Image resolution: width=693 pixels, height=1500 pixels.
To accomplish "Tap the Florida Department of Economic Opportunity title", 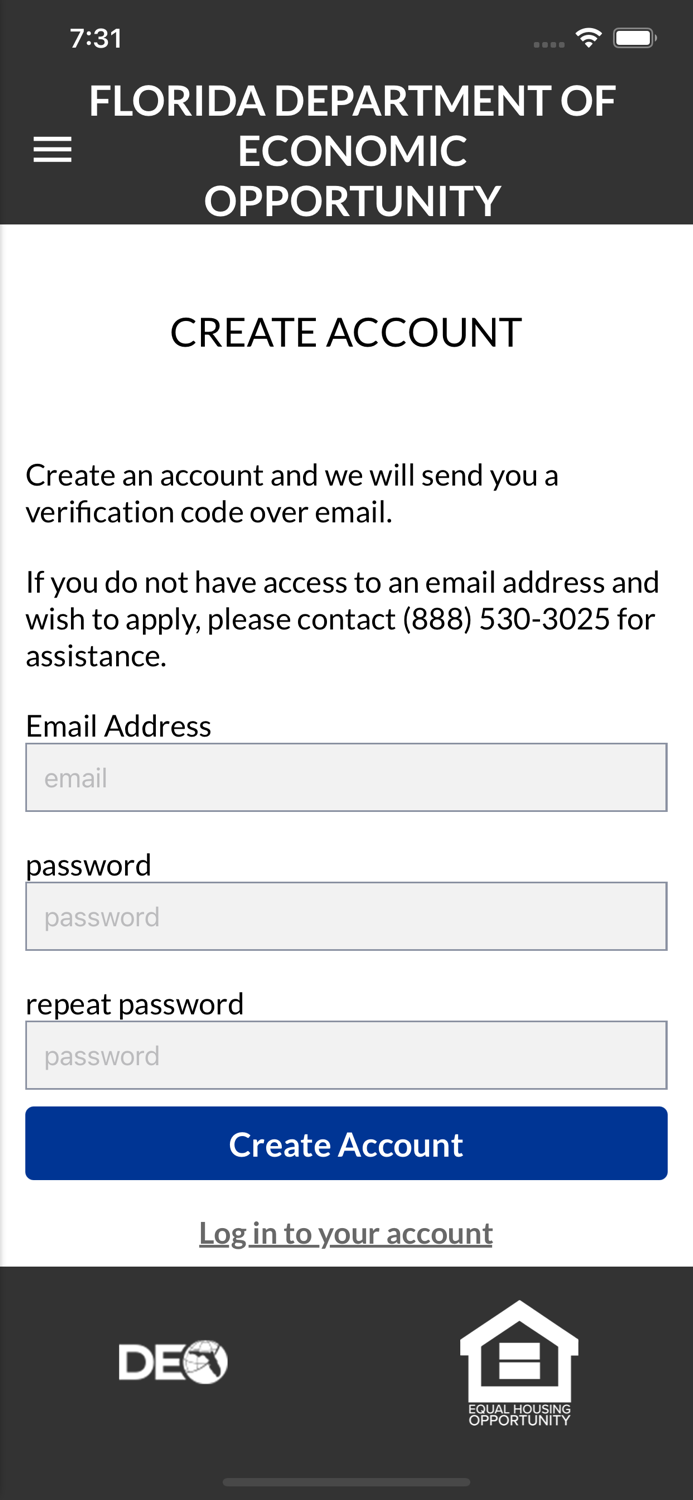I will [x=352, y=151].
